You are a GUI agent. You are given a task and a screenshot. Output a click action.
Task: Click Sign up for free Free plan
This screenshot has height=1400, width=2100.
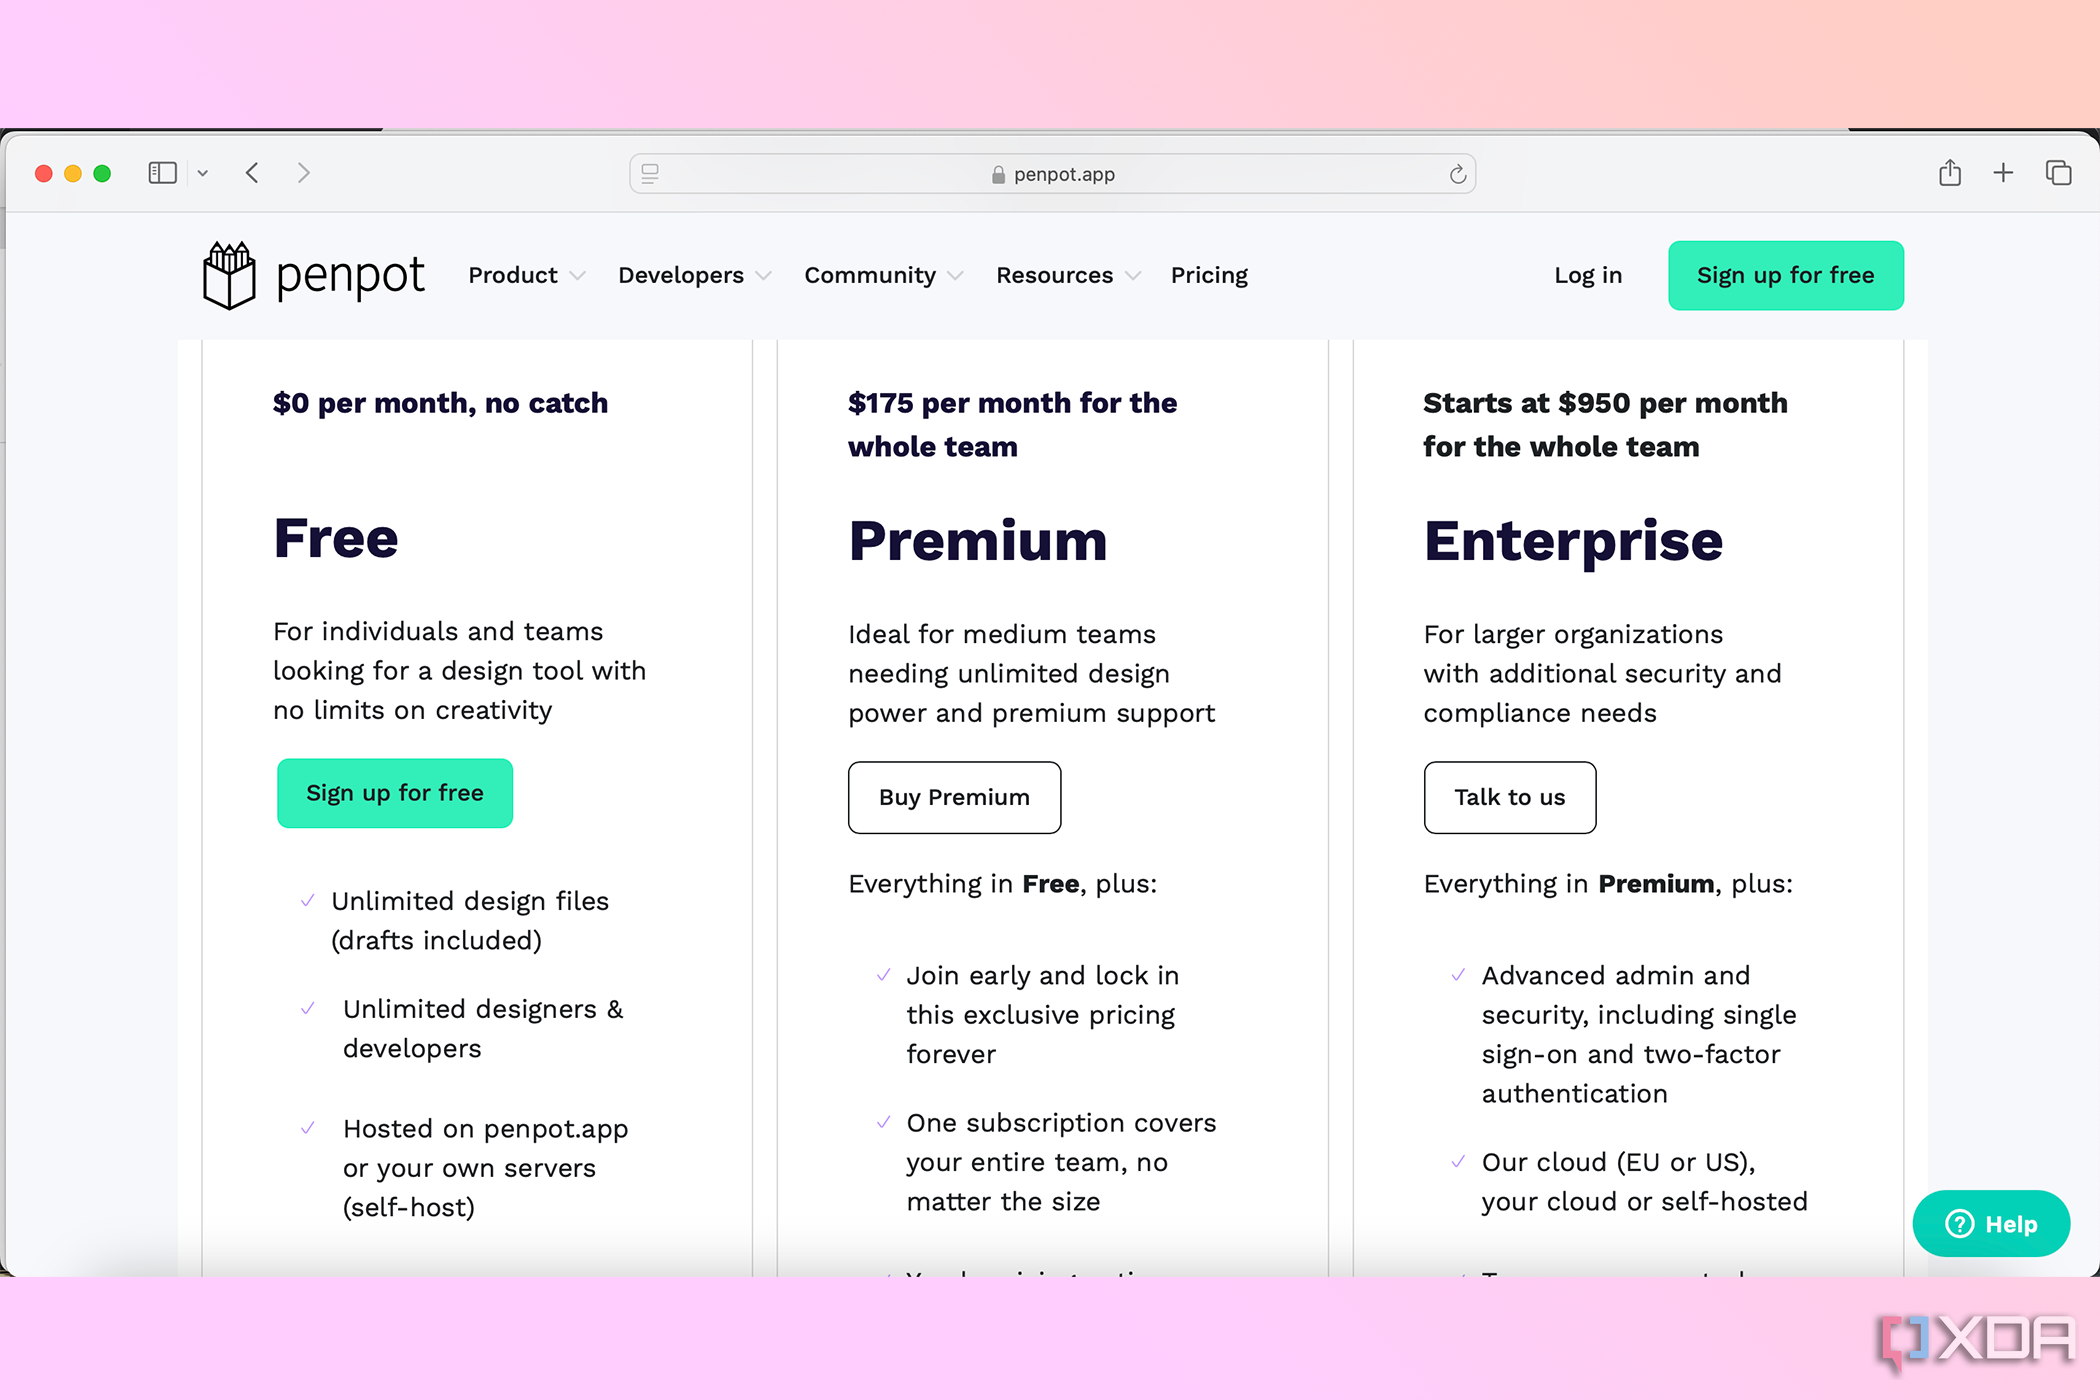coord(395,792)
